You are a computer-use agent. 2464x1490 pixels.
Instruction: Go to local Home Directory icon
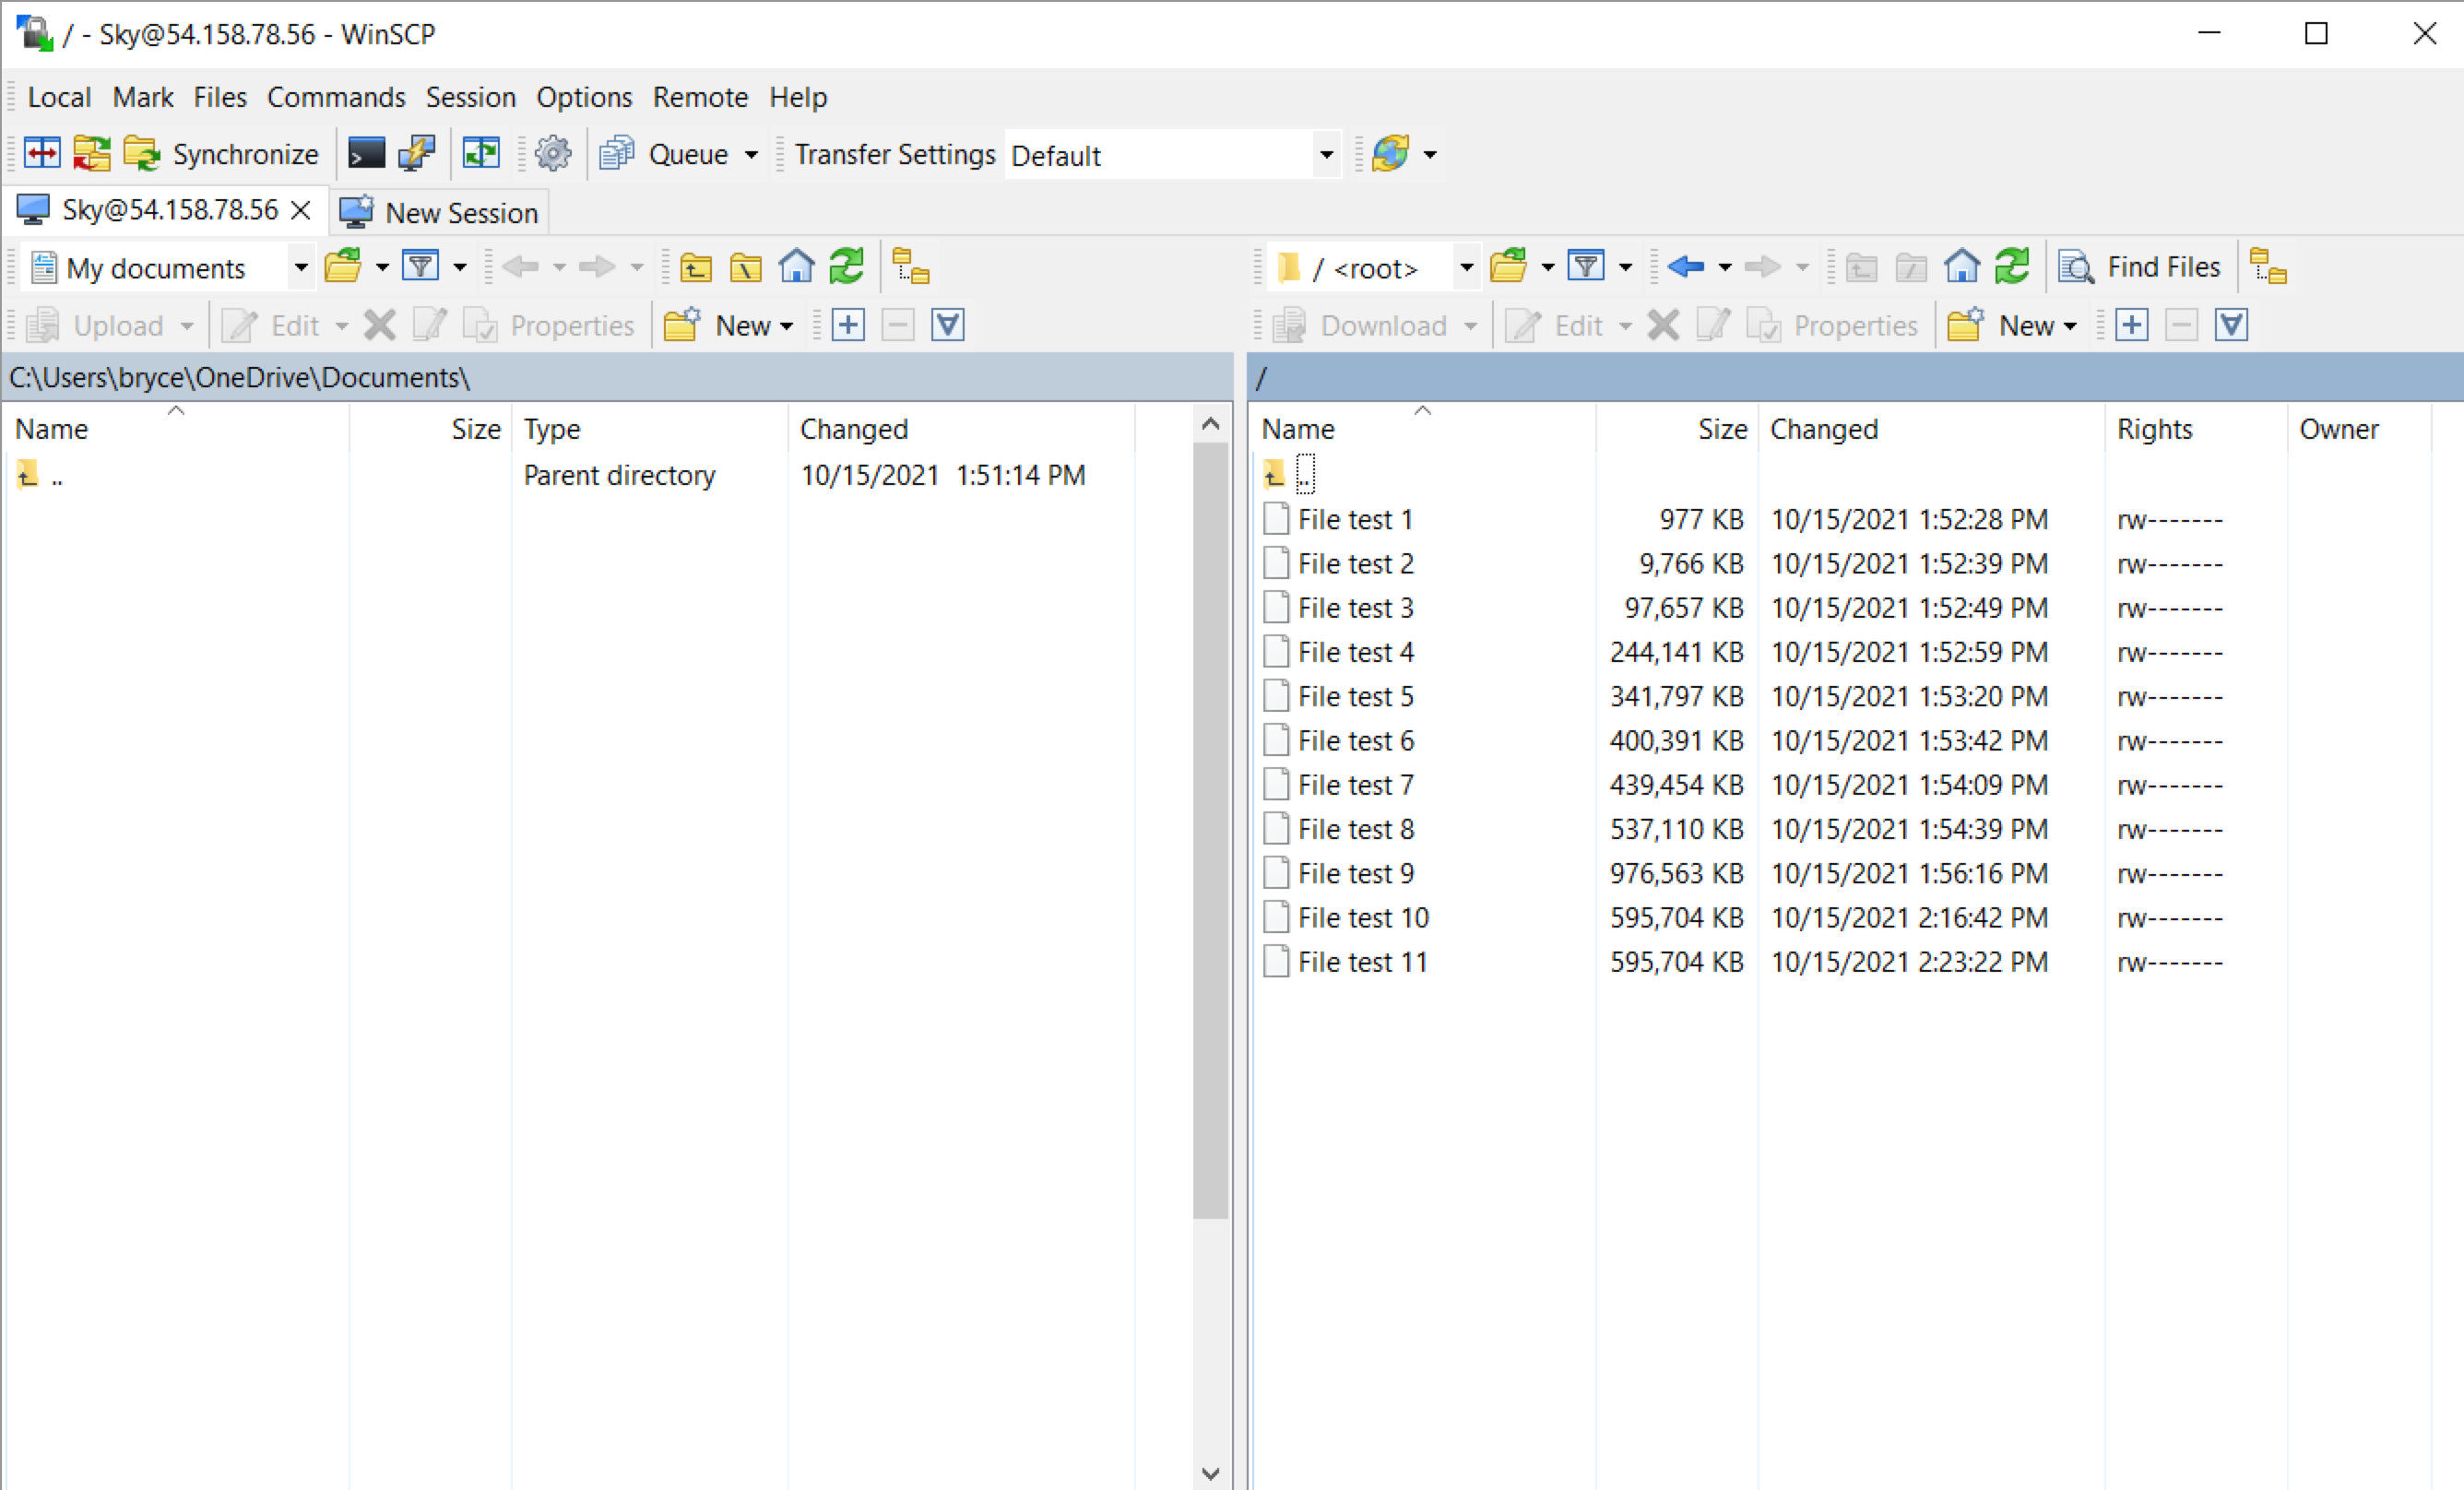(x=796, y=267)
